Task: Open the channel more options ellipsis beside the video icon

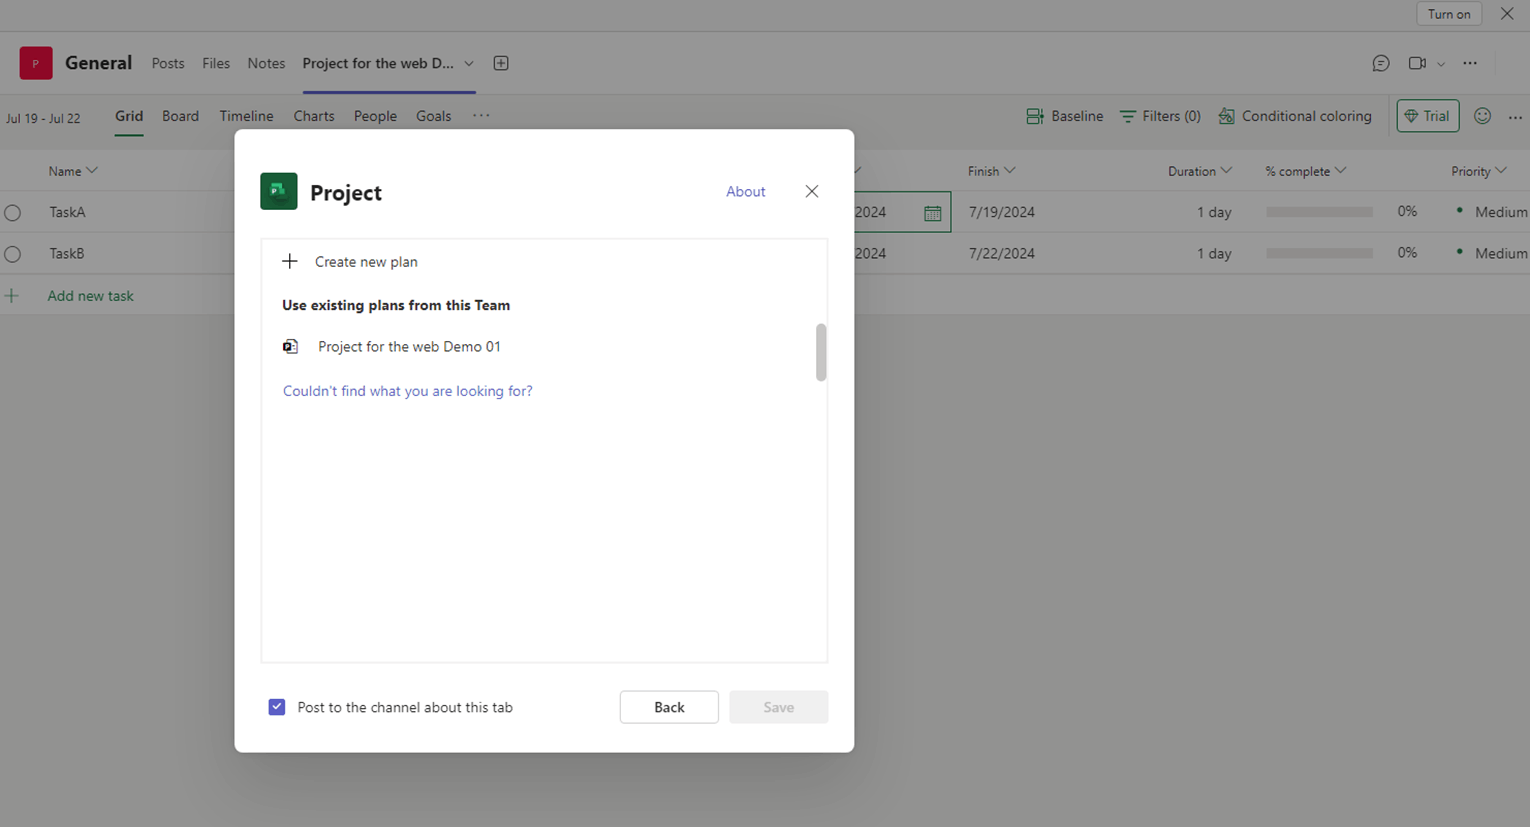Action: tap(1470, 63)
